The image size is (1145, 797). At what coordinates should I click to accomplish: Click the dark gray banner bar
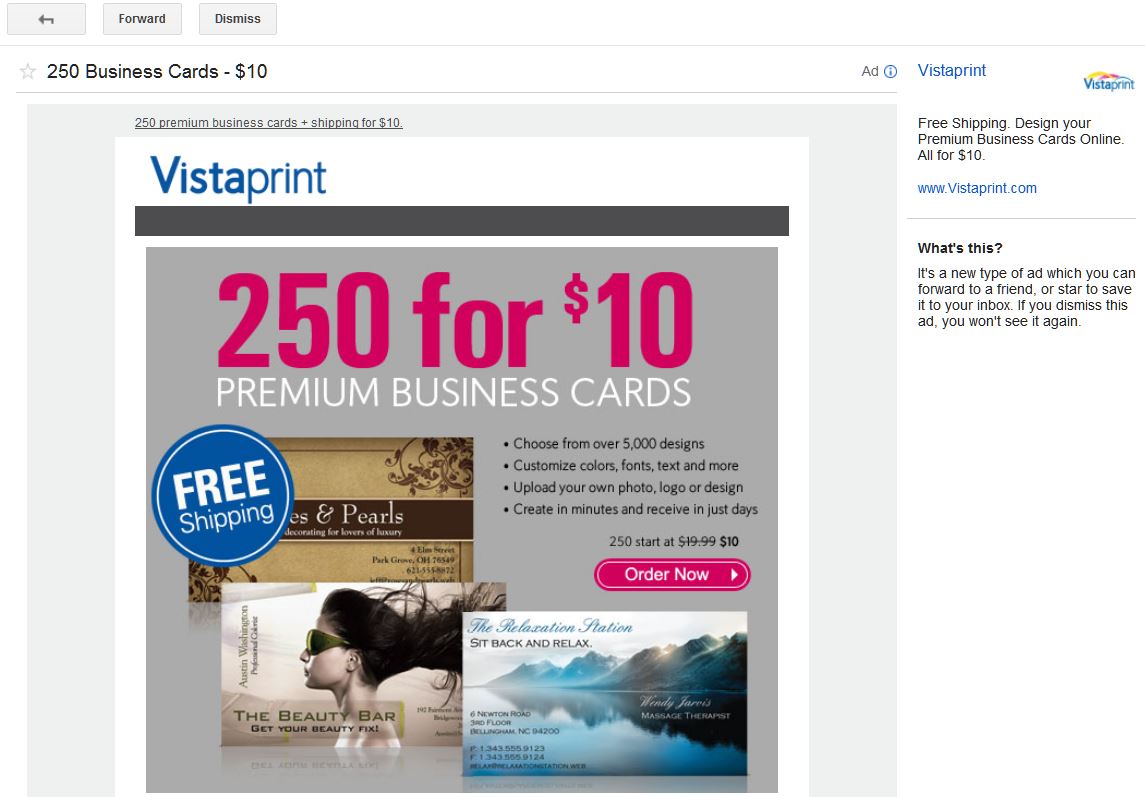462,221
